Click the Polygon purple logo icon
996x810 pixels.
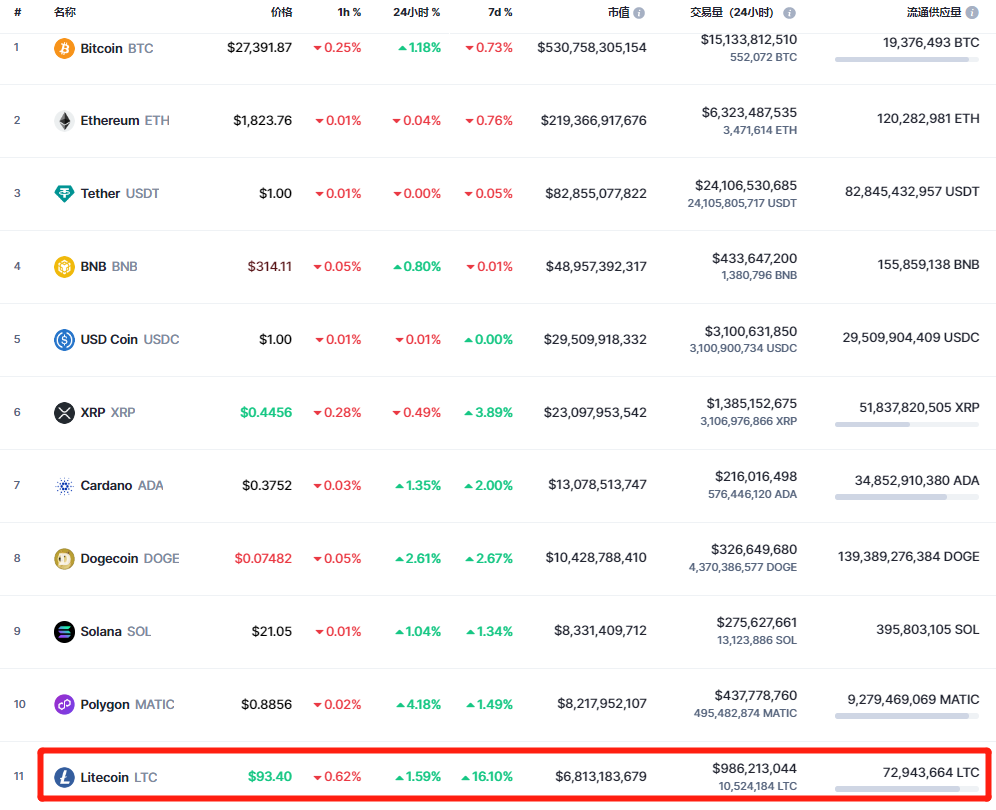[64, 705]
